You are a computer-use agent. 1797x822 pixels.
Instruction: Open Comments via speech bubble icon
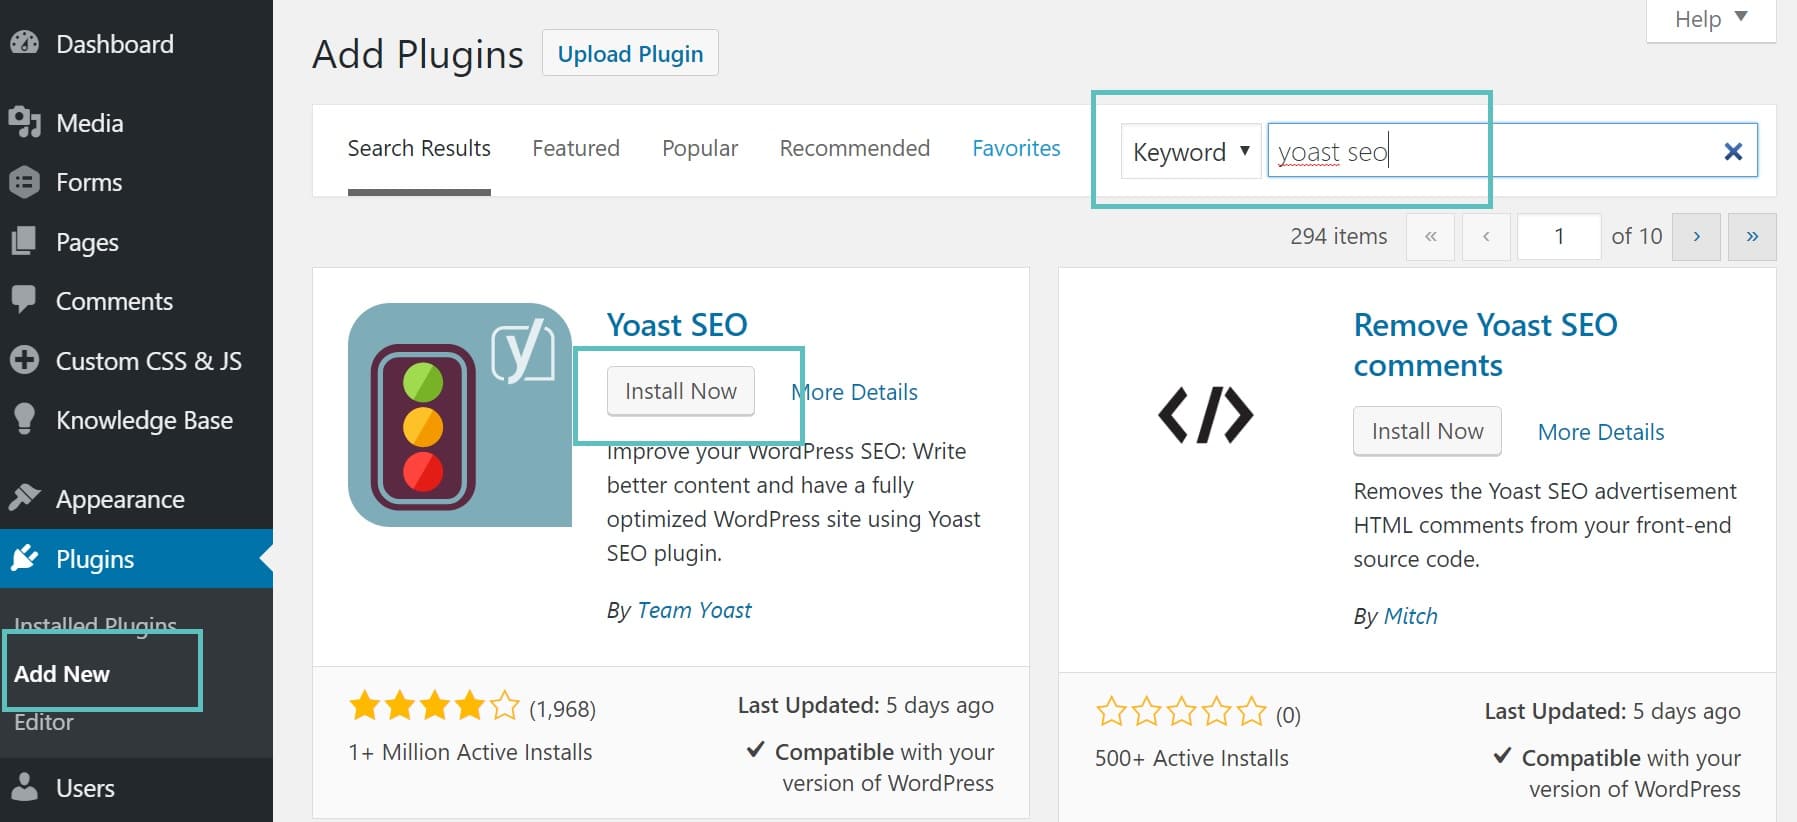(24, 300)
